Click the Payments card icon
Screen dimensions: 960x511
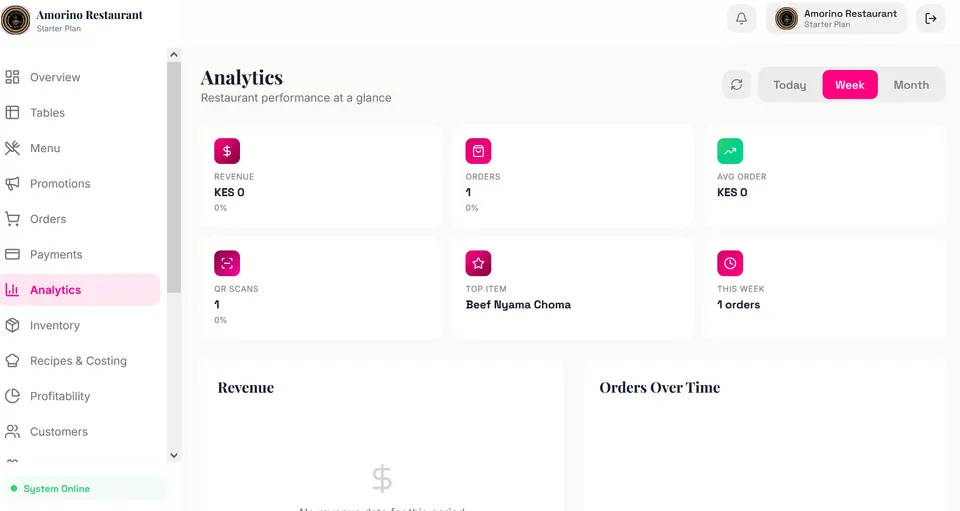(x=12, y=255)
